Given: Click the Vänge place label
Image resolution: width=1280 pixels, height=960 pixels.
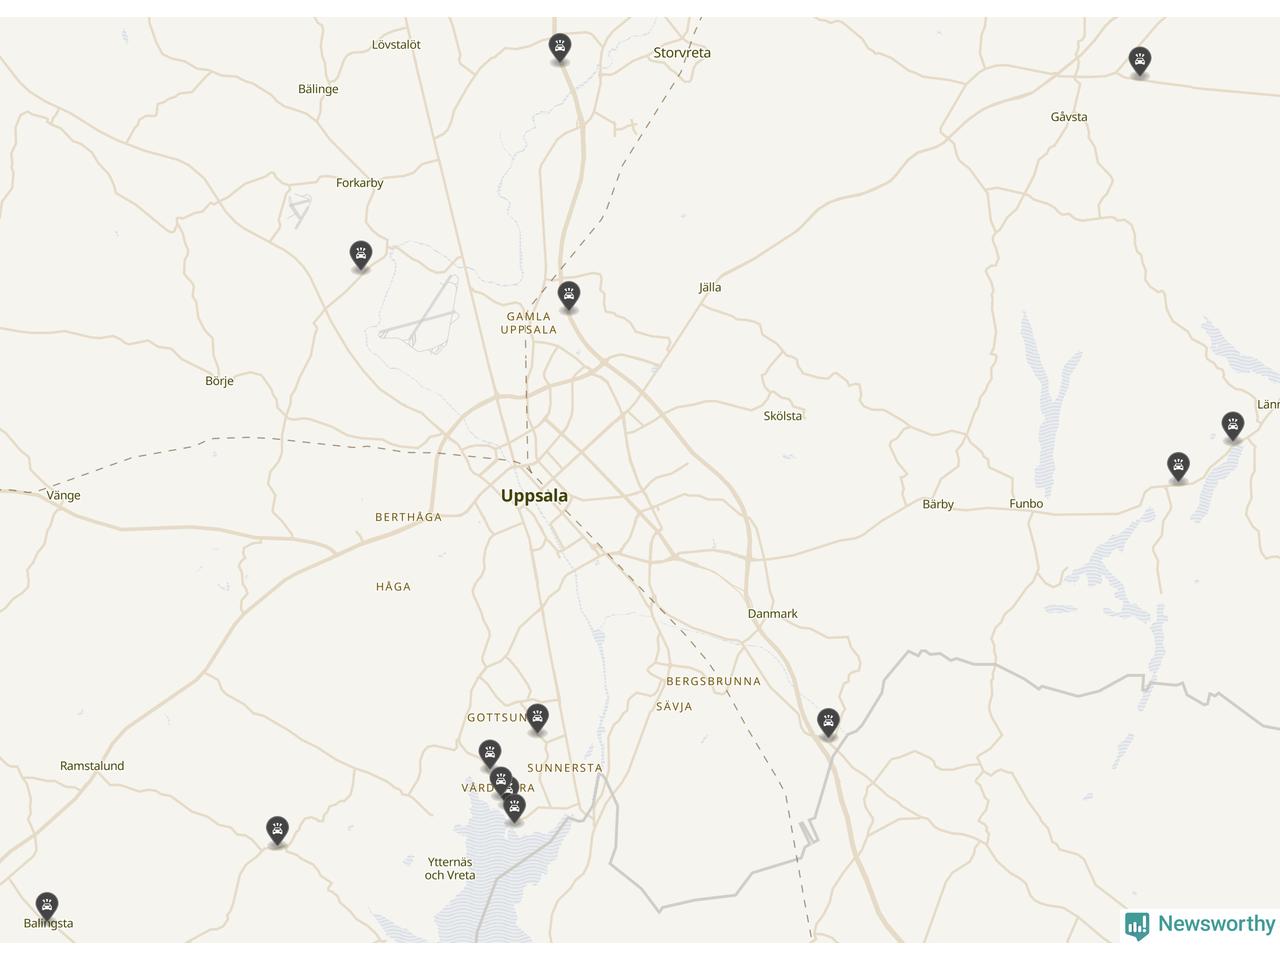Looking at the screenshot, I should click(x=63, y=495).
